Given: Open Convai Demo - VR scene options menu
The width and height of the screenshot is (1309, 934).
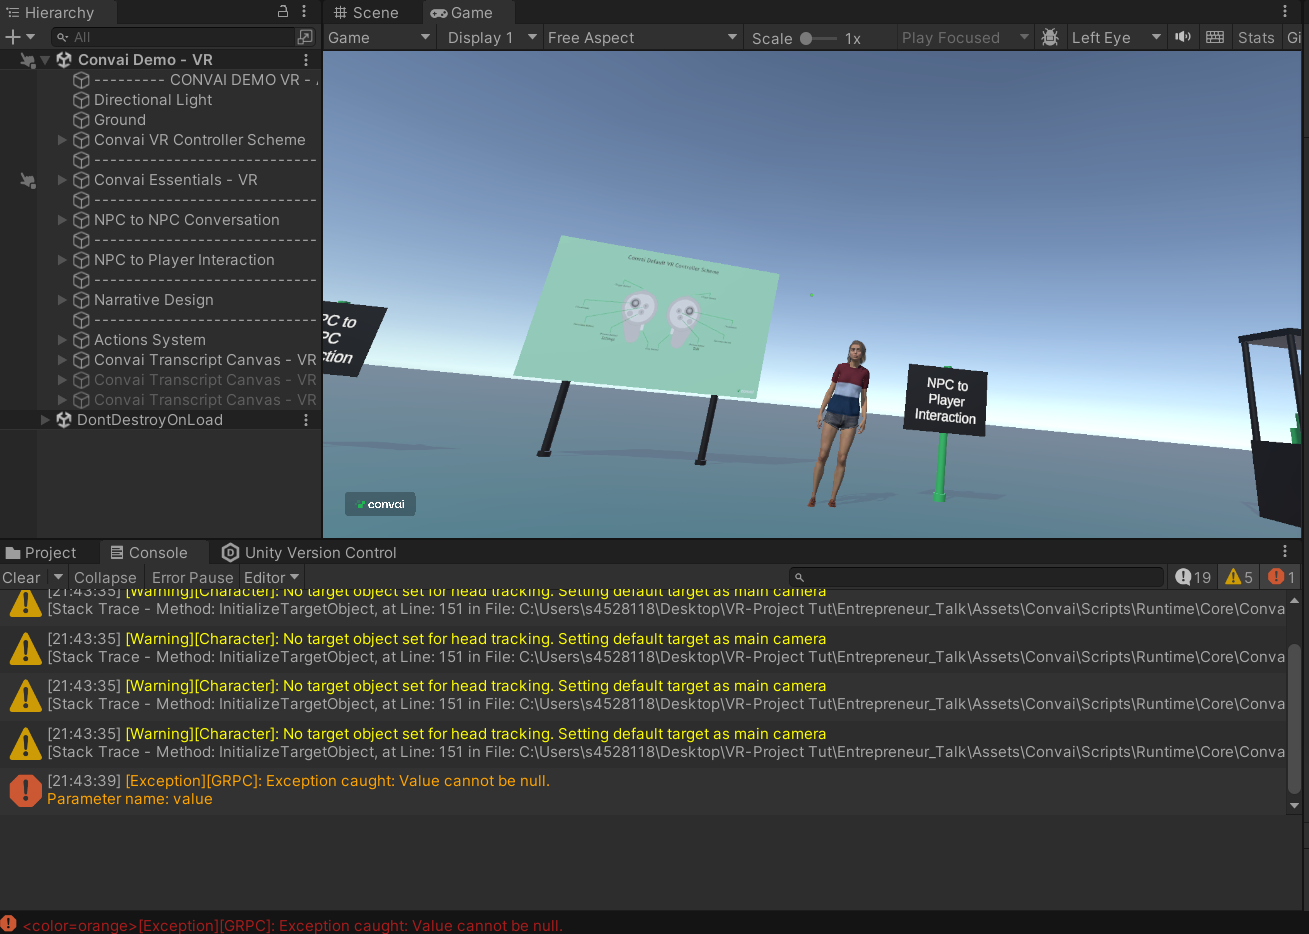Looking at the screenshot, I should tap(306, 60).
